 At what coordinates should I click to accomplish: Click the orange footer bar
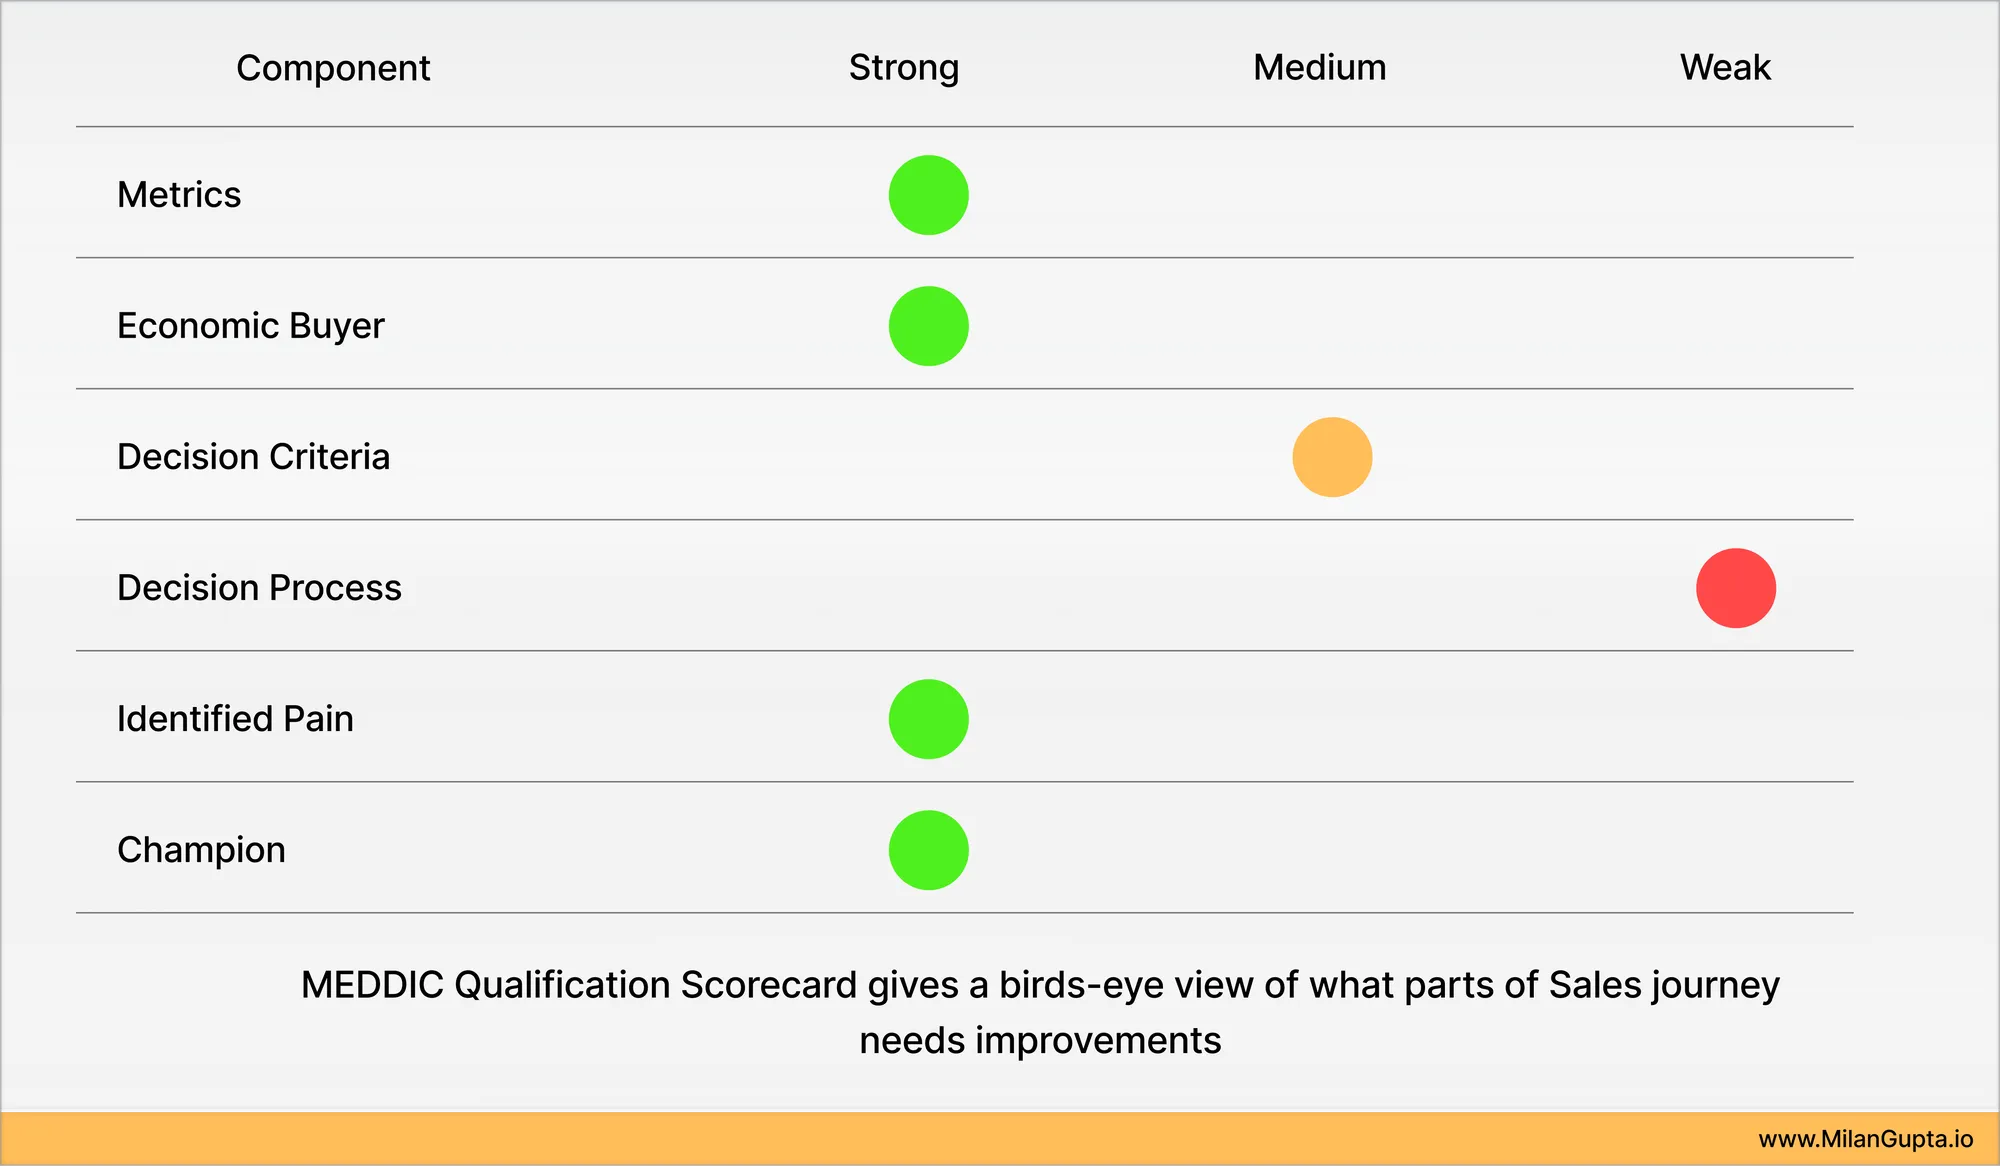point(1000,1139)
